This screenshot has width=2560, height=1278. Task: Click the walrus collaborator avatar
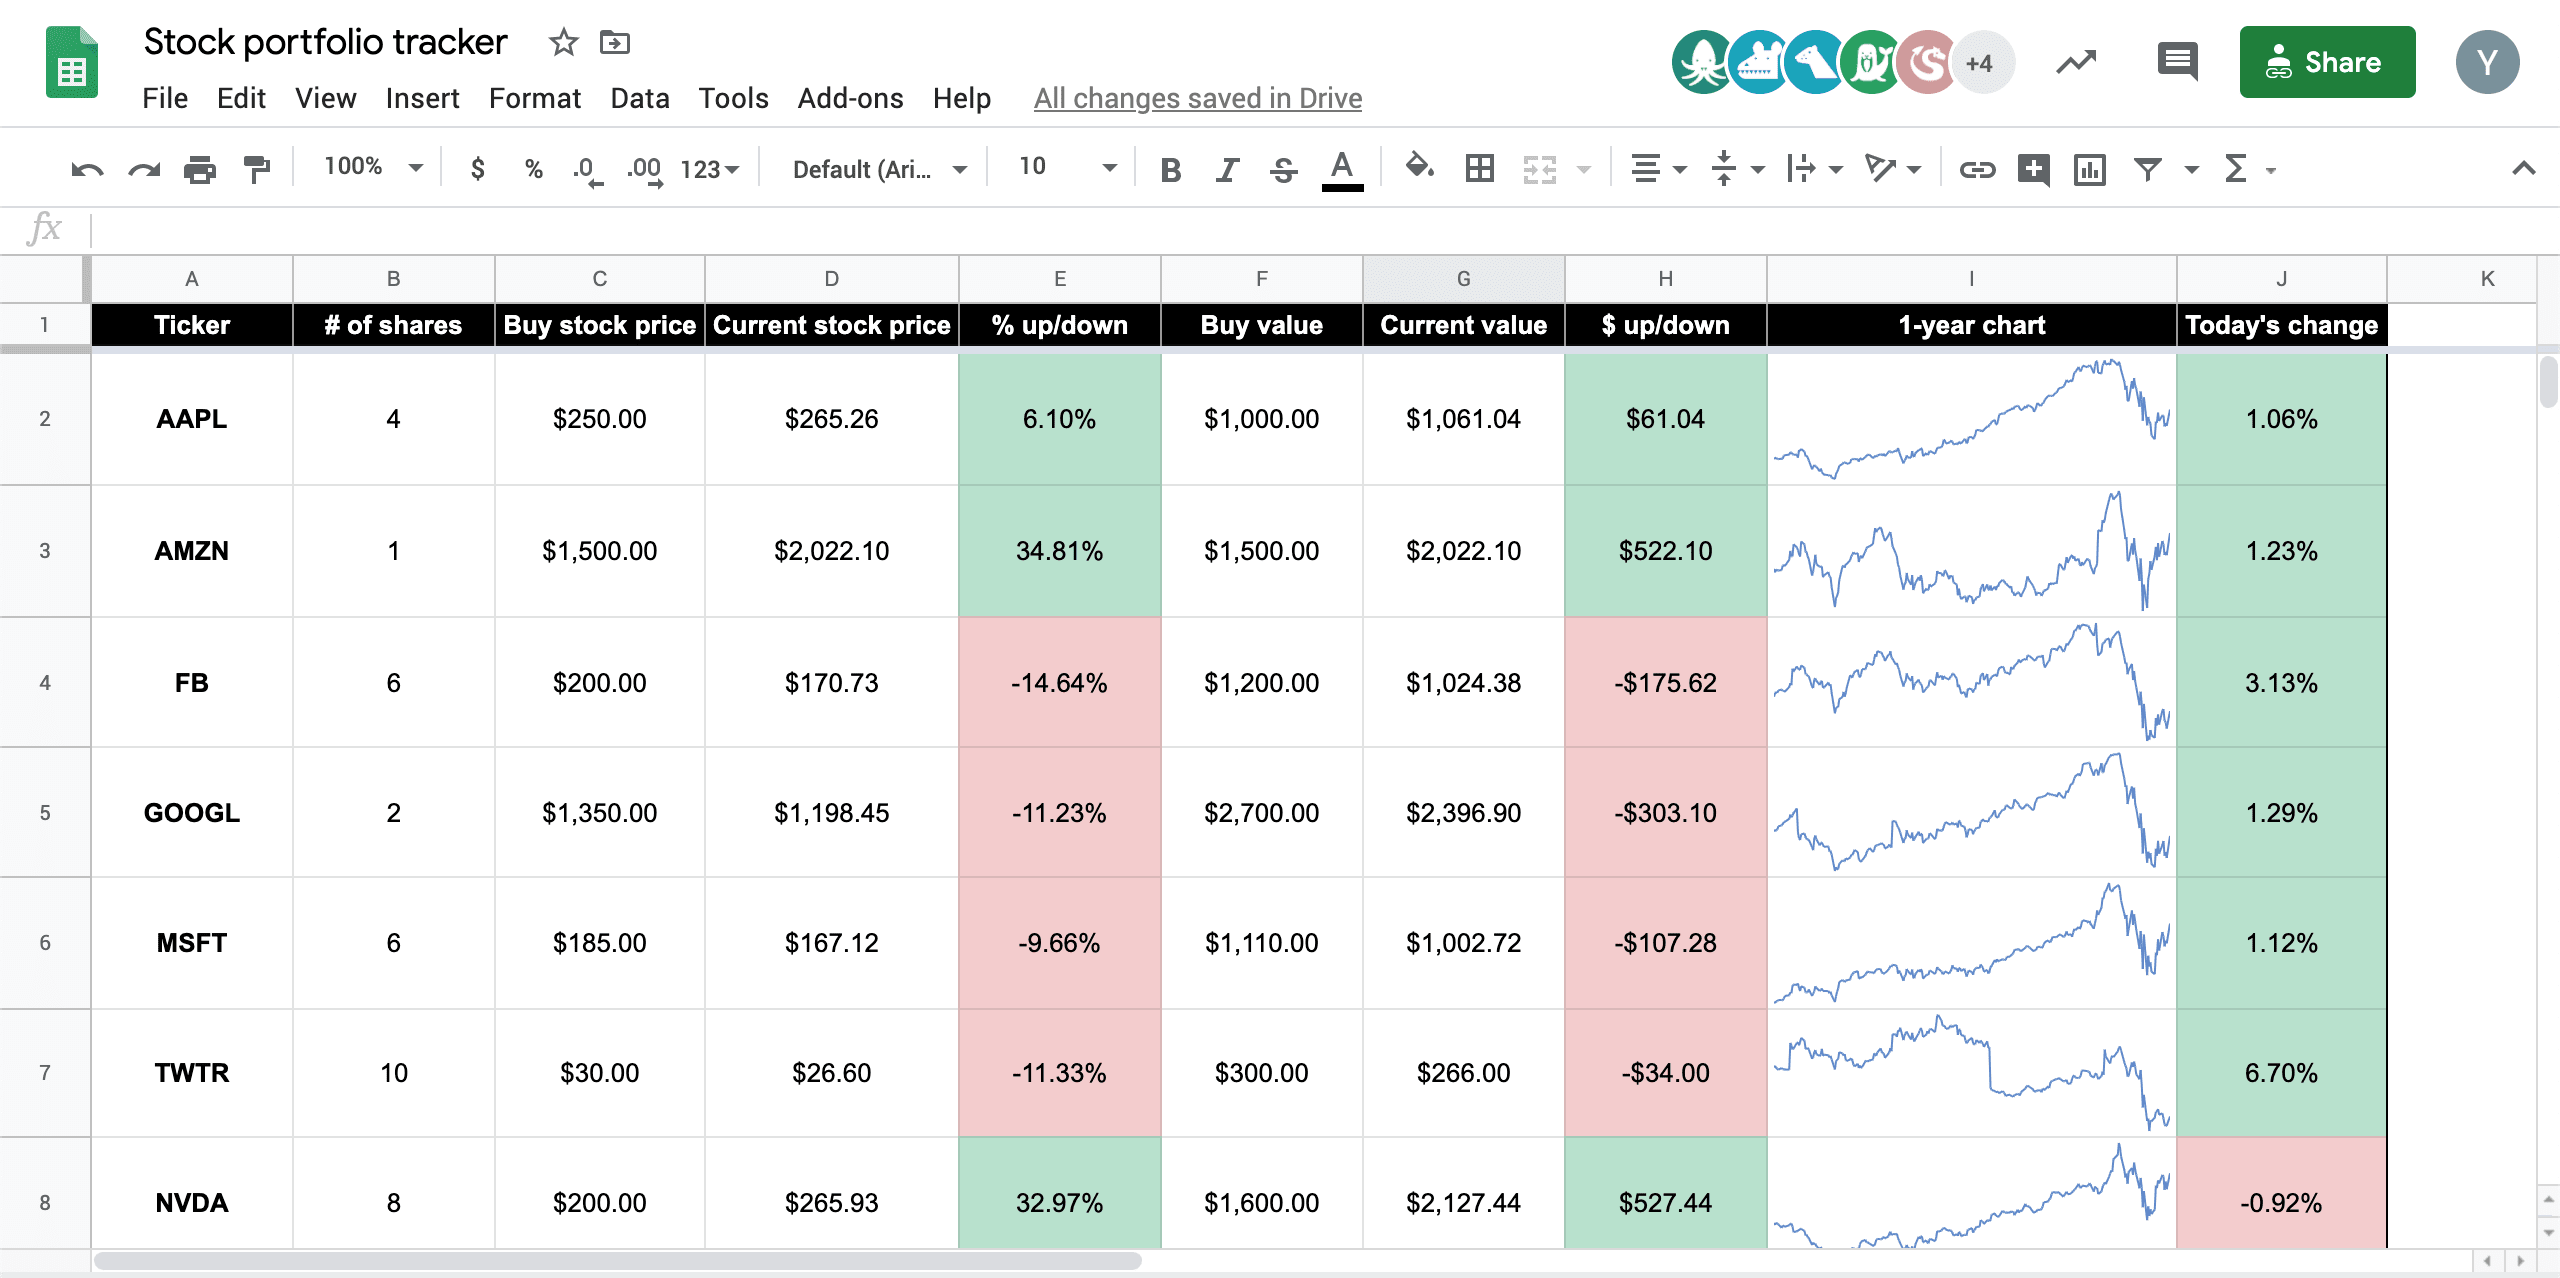1869,62
